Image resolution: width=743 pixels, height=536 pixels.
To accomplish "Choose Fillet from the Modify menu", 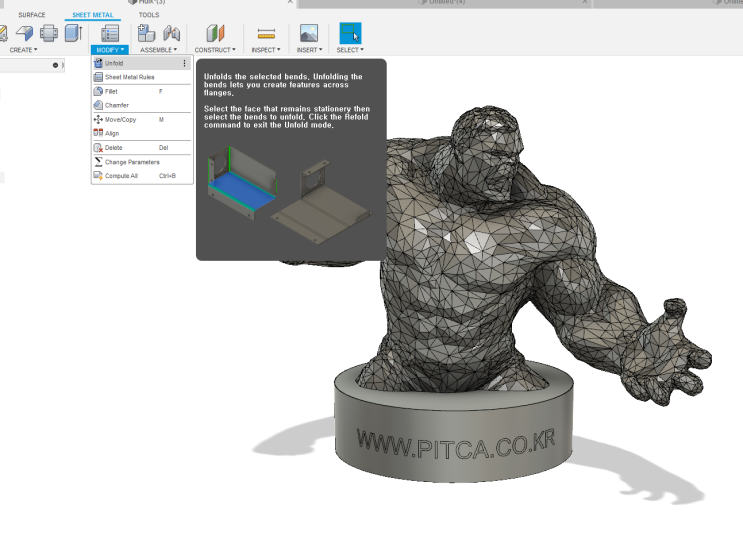I will (111, 91).
